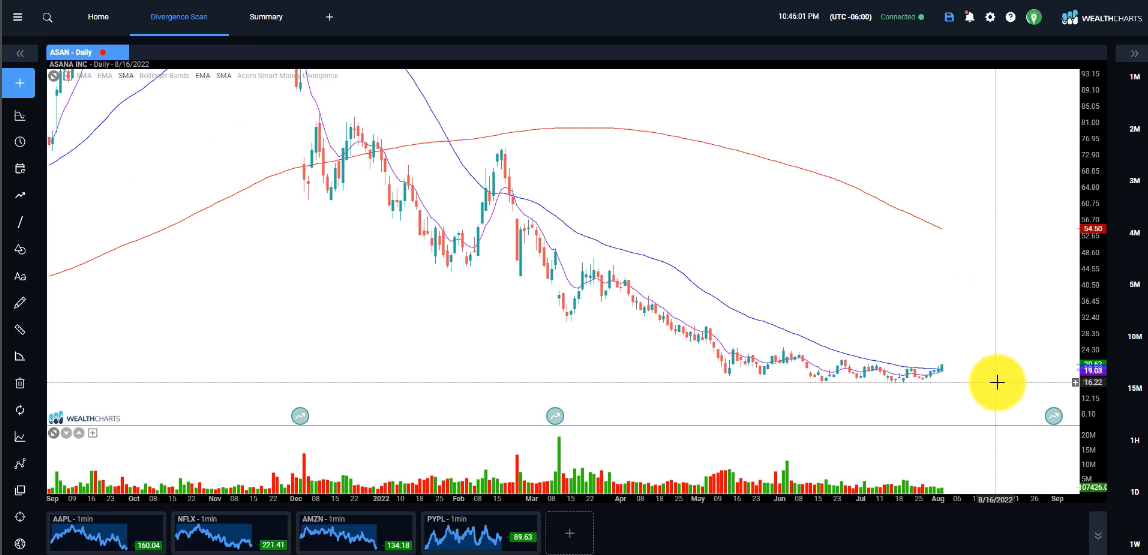Open the settings gear icon

click(x=990, y=17)
